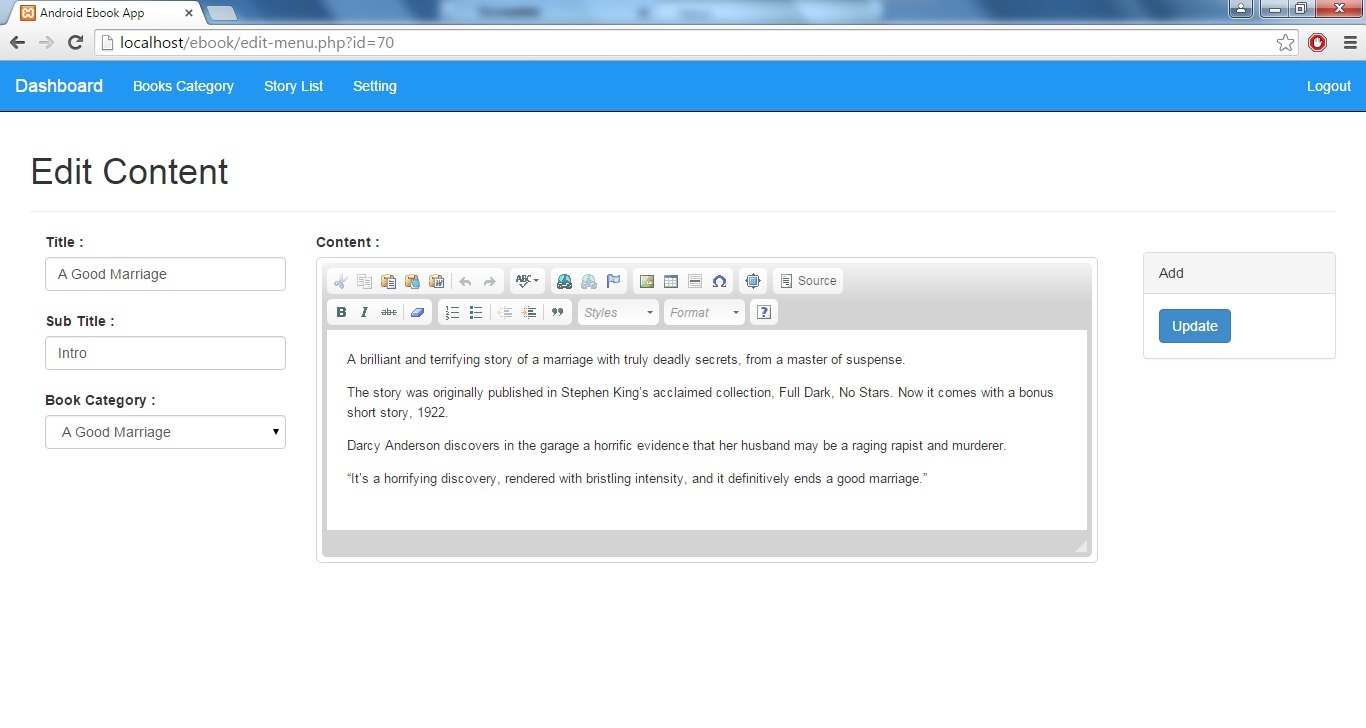Viewport: 1366px width, 728px height.
Task: Insert a table via the Table icon
Action: (x=671, y=281)
